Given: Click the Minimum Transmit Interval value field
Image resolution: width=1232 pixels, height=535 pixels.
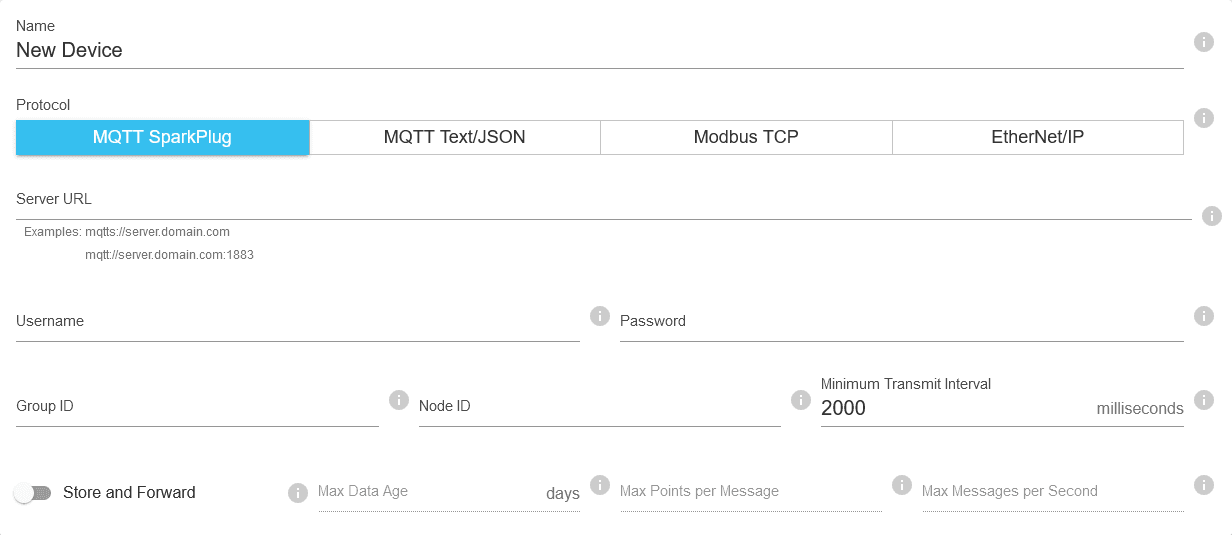Looking at the screenshot, I should [950, 408].
